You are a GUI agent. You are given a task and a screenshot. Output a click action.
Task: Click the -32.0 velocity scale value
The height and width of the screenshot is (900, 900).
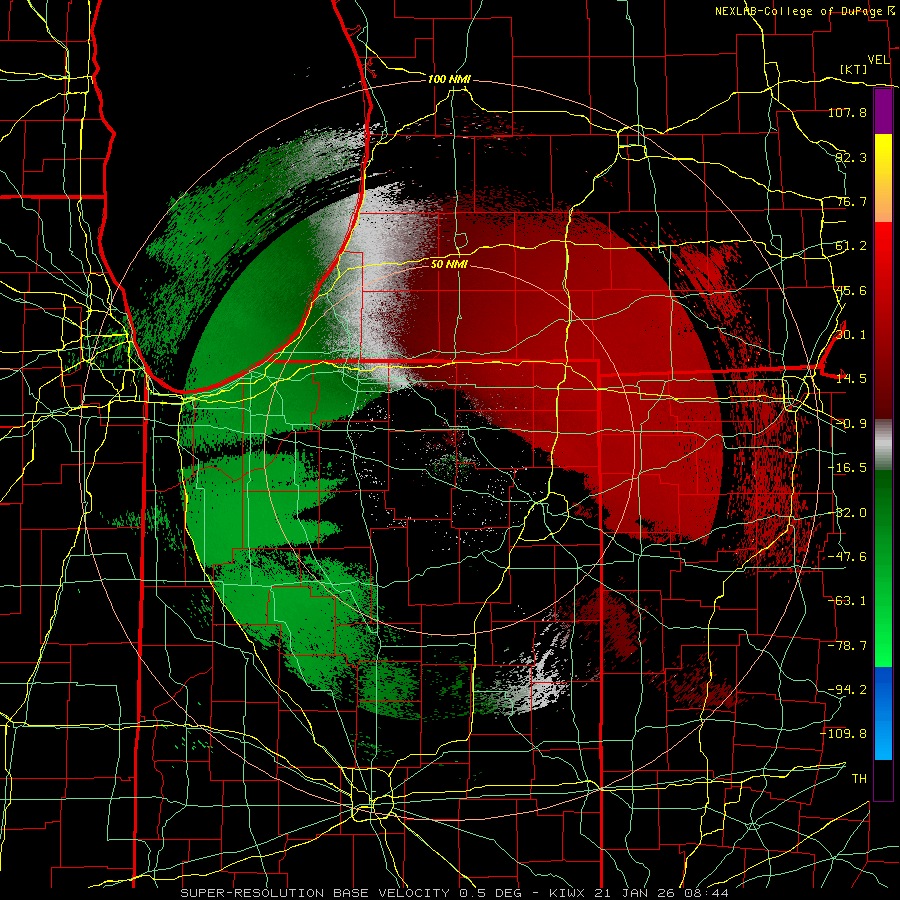(847, 513)
